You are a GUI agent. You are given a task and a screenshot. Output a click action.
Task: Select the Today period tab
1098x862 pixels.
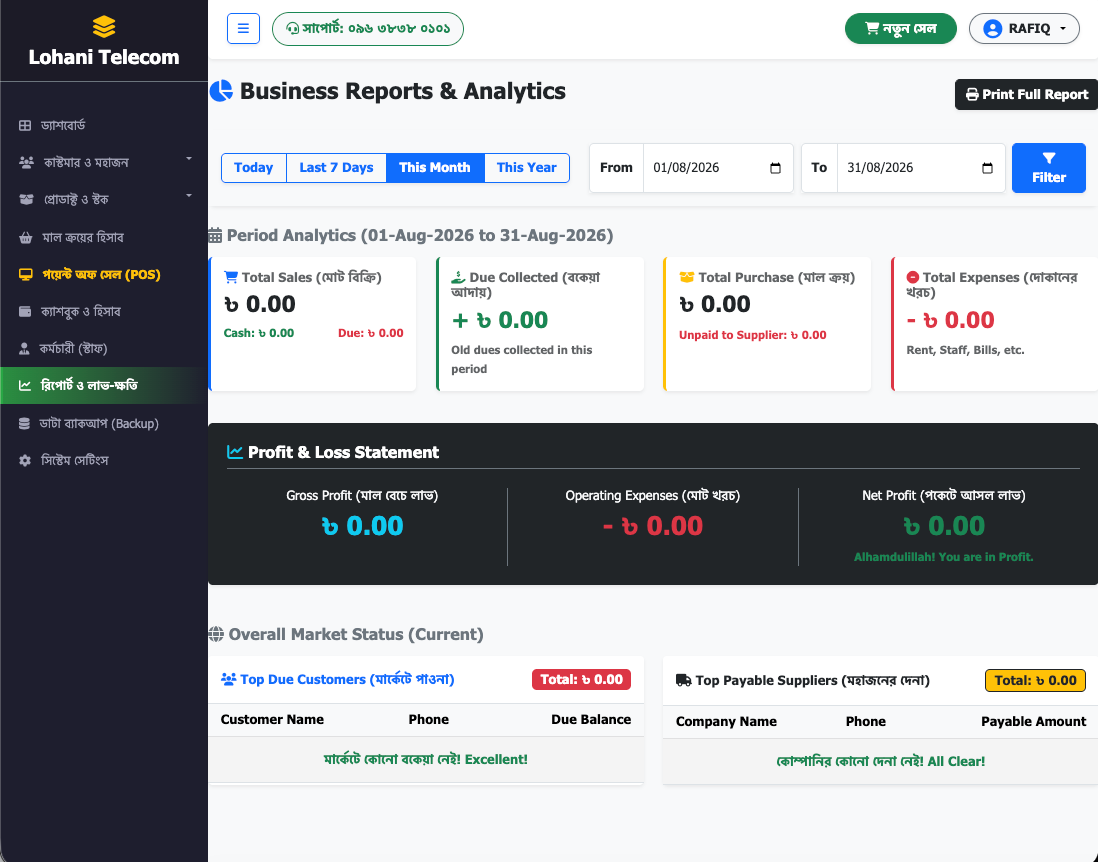pyautogui.click(x=253, y=168)
